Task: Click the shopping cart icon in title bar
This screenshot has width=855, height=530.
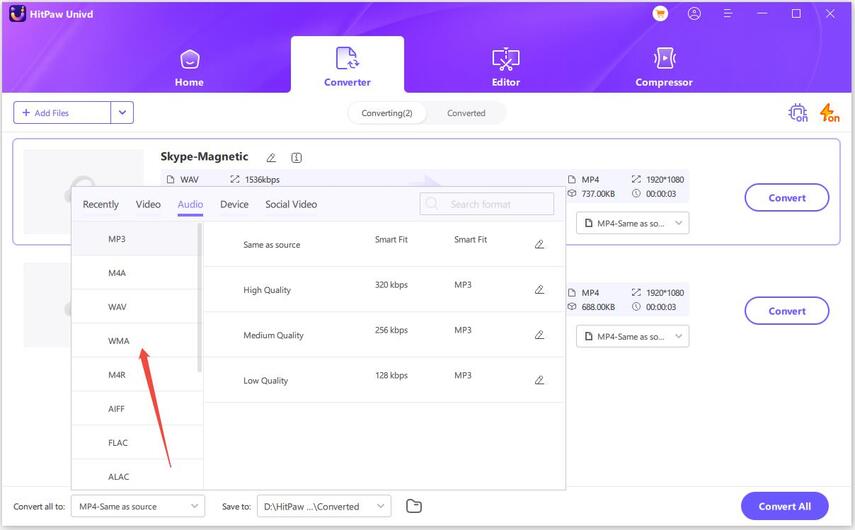Action: point(660,14)
